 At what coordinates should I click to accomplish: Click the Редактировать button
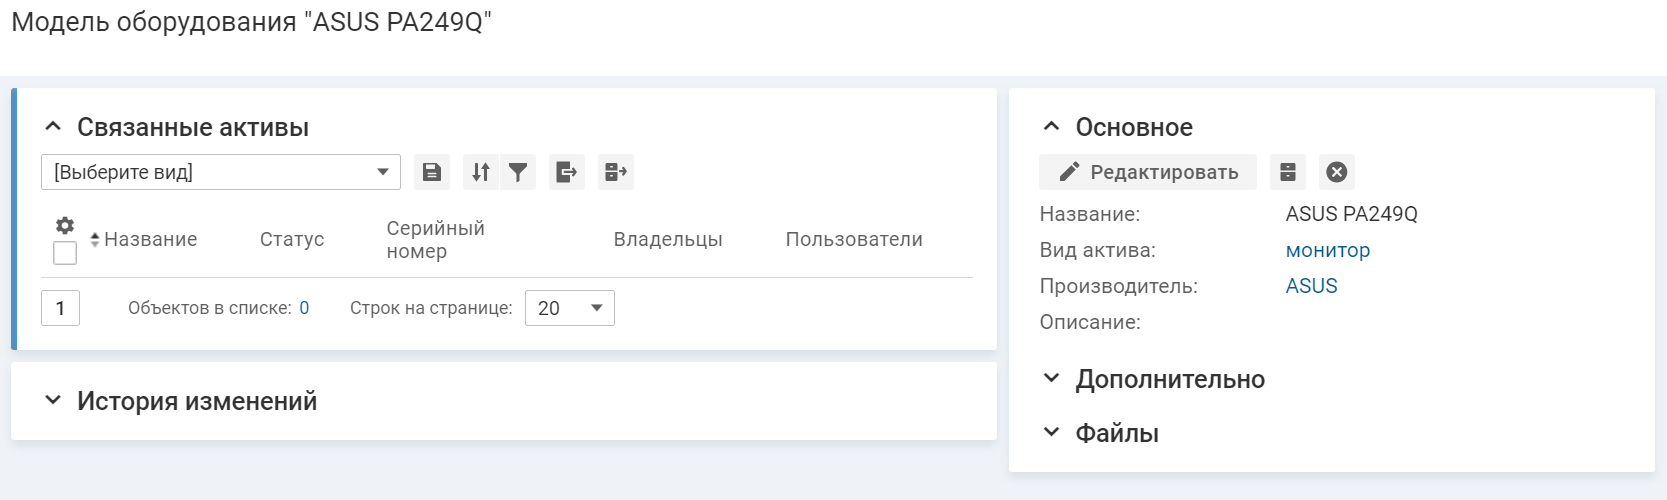pos(1148,172)
